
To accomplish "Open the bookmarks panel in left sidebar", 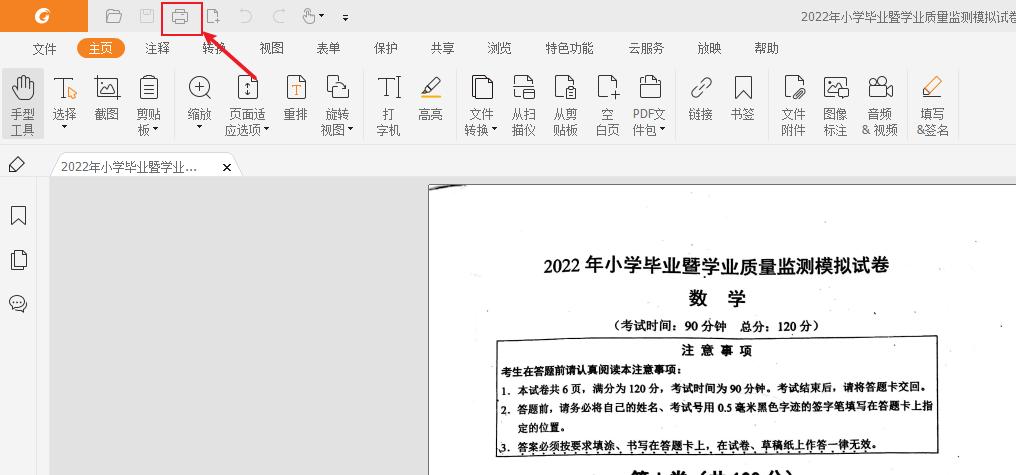I will [19, 215].
